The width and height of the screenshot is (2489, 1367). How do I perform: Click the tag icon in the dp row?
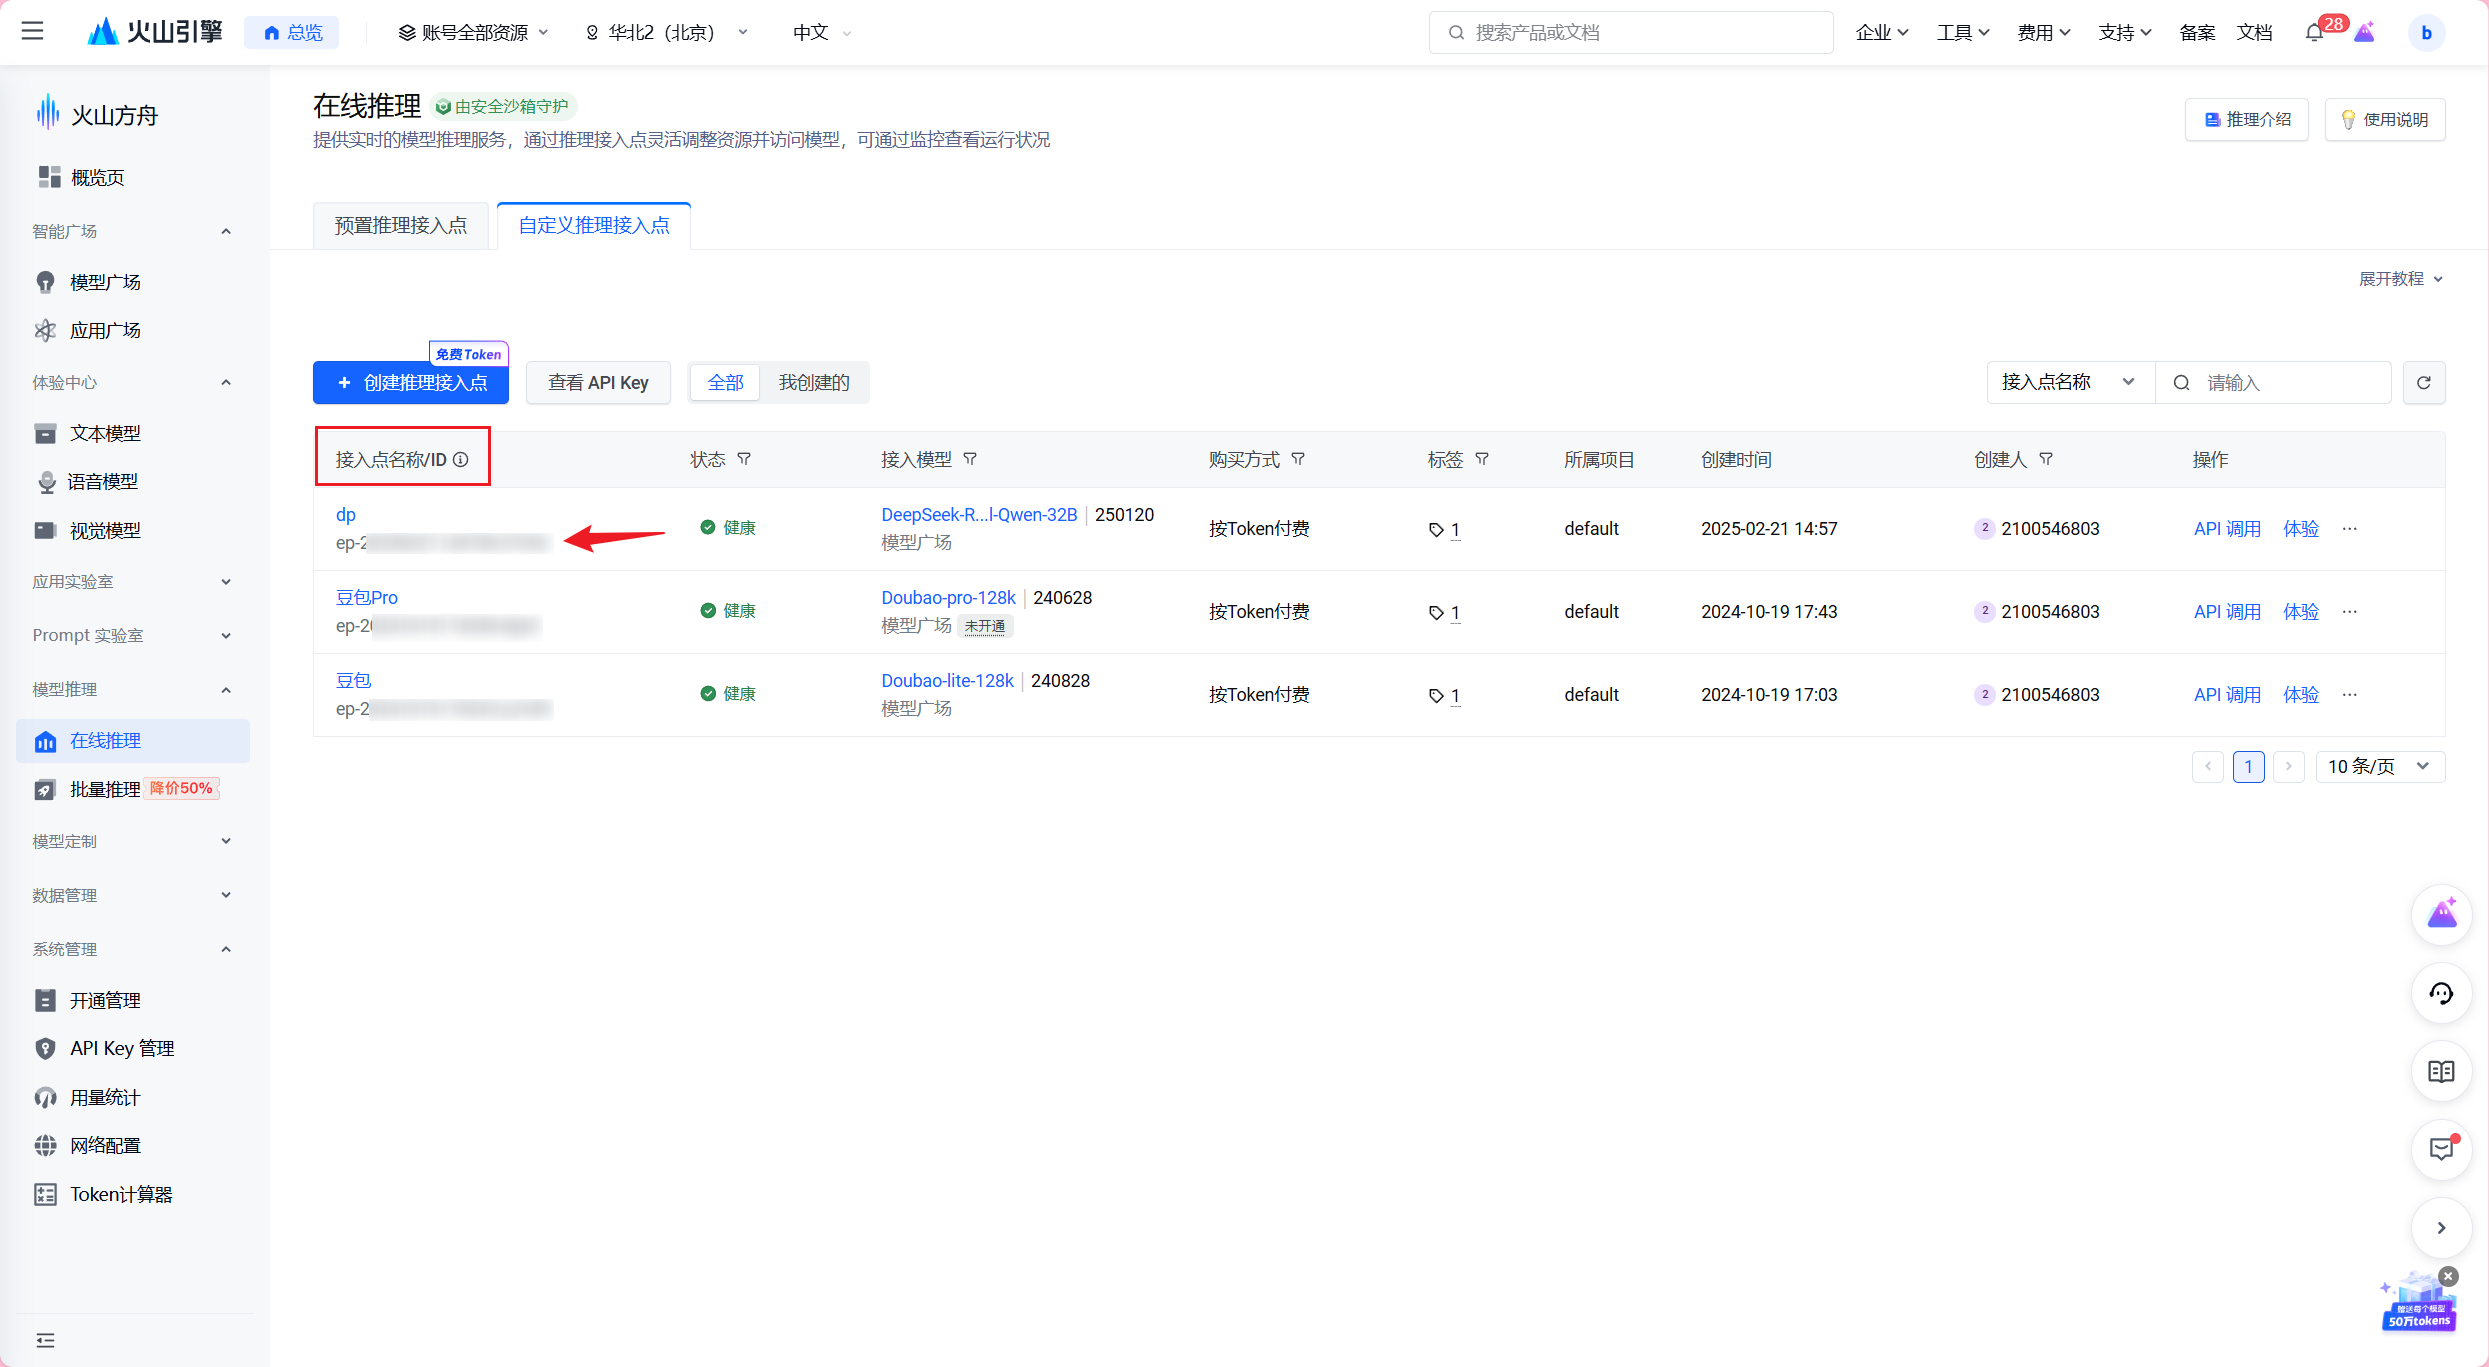(1436, 530)
